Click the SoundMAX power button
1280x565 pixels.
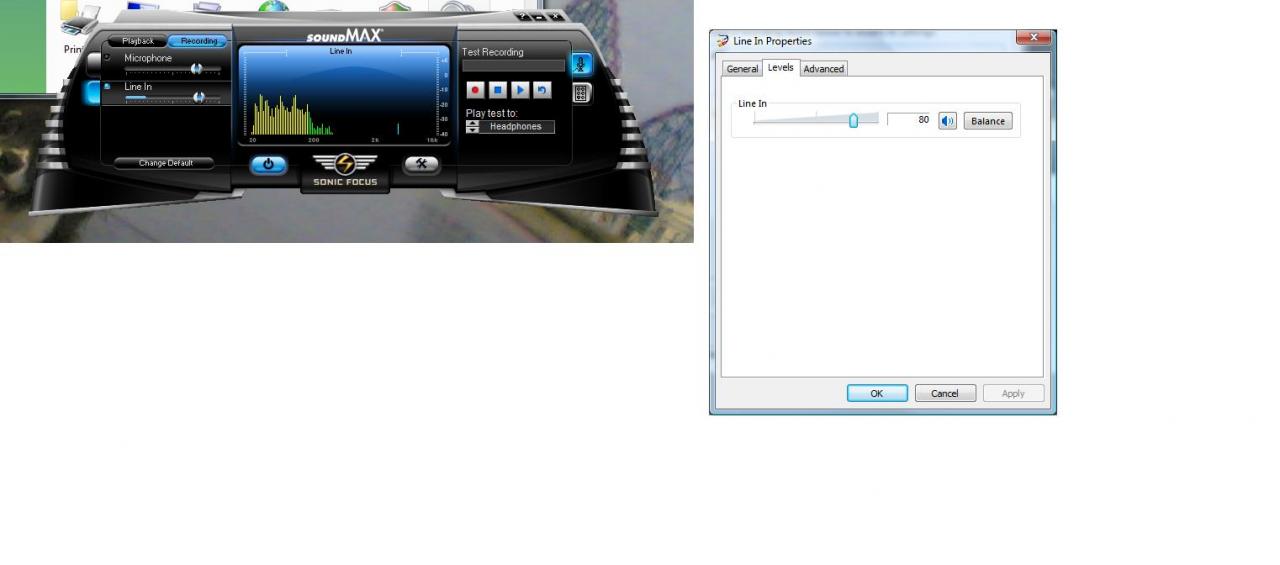pyautogui.click(x=268, y=165)
